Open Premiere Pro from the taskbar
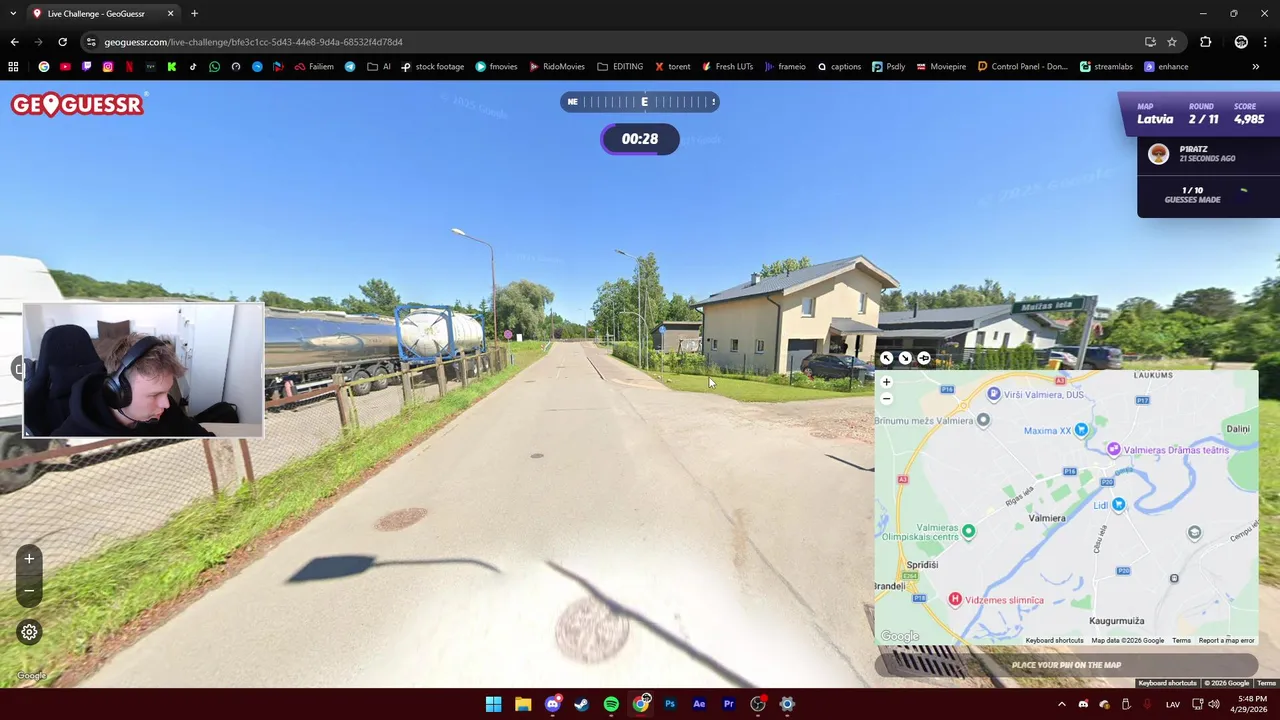1280x720 pixels. tap(729, 704)
